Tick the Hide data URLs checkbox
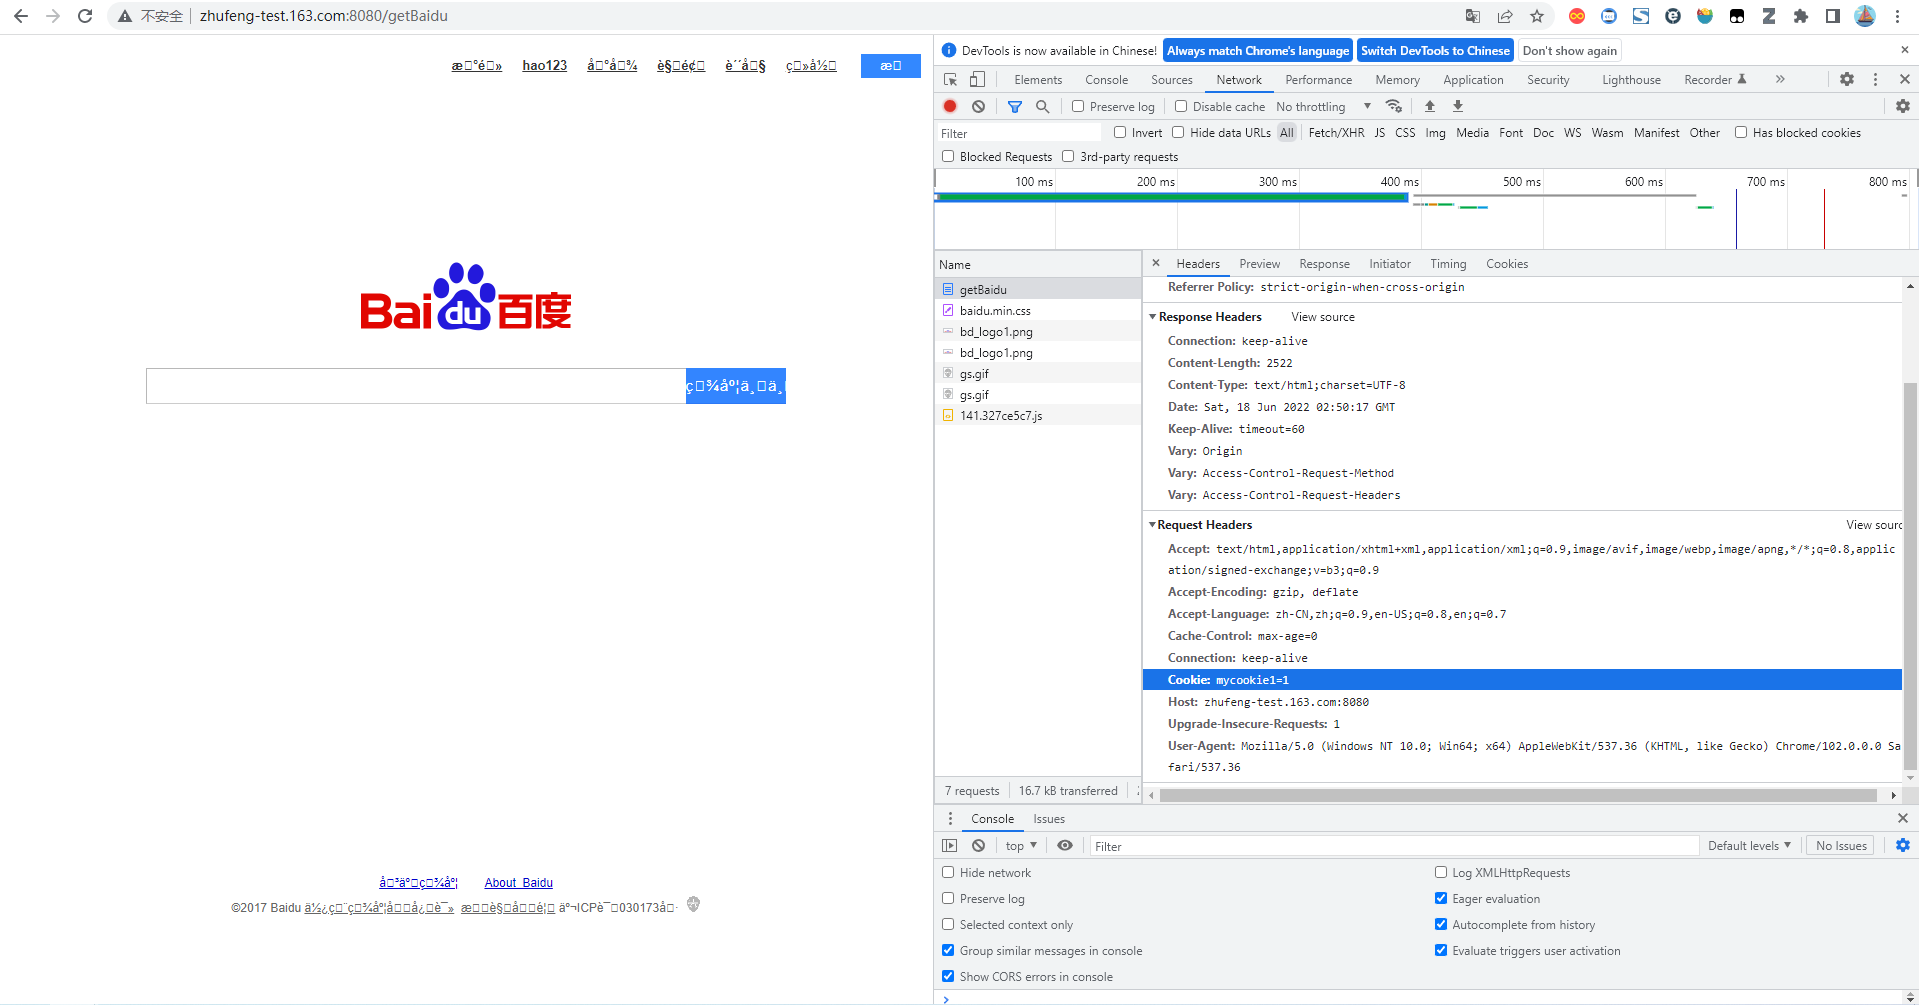Screen dimensions: 1919x1005 pos(1178,132)
